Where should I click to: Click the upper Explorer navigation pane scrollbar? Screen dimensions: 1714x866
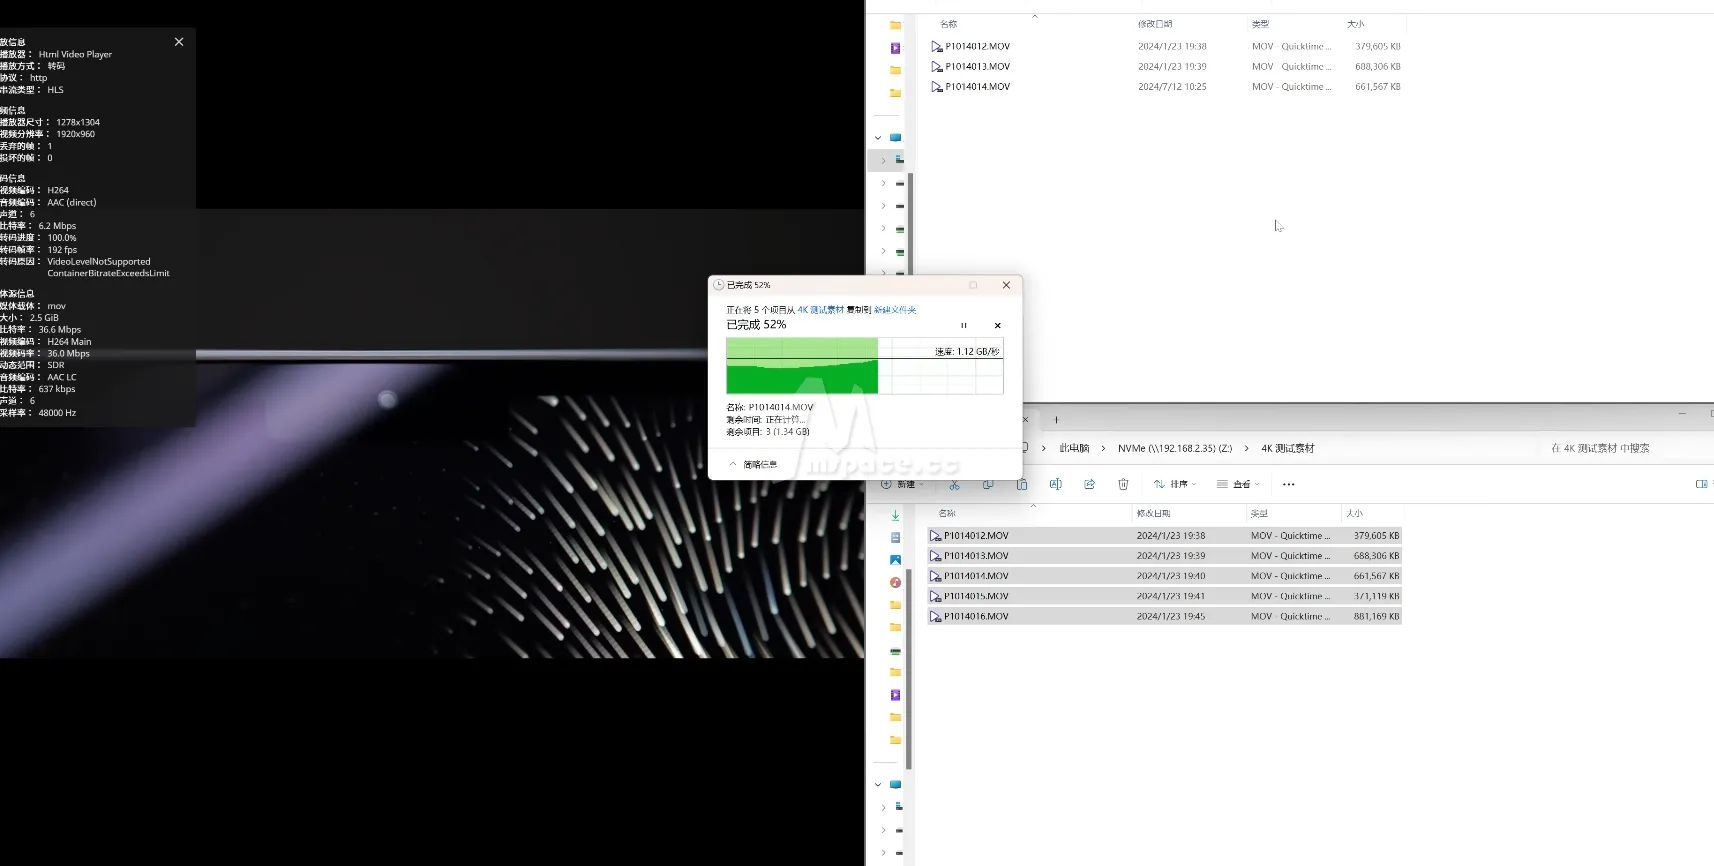click(910, 225)
